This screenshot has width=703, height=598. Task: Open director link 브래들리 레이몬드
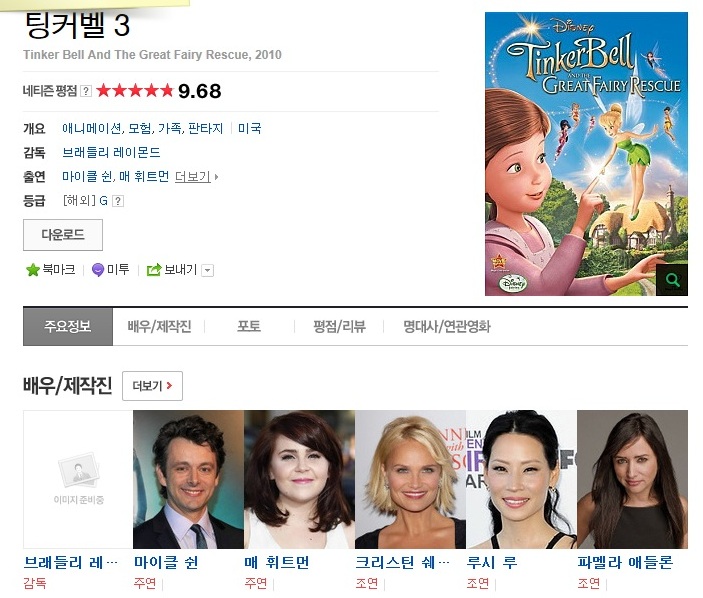111,152
